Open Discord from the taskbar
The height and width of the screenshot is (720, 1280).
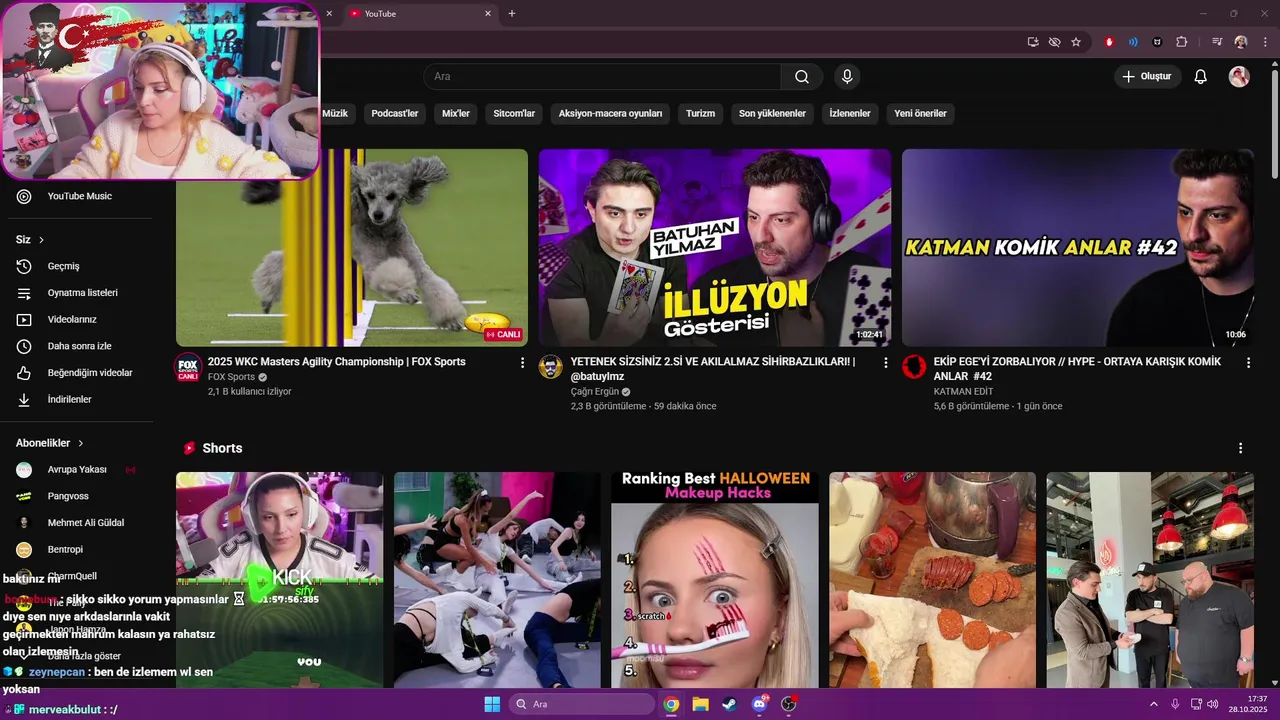[x=759, y=704]
